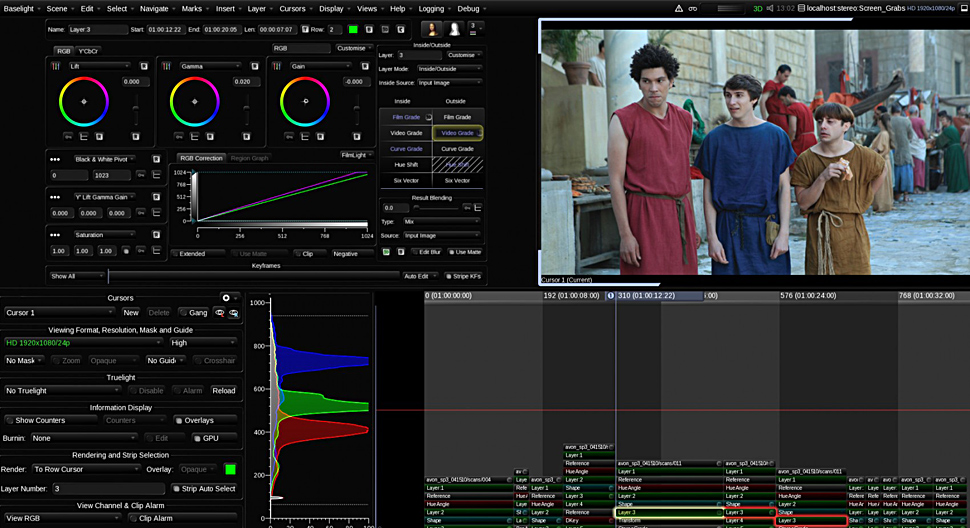The image size is (970, 528).
Task: Open the HD 1920x1080/24p viewing format dropdown
Action: [83, 343]
